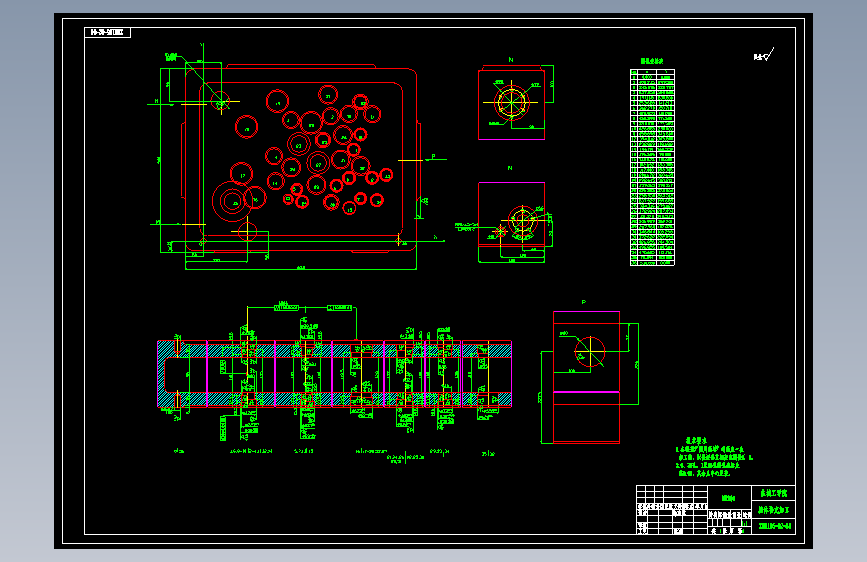Click the top-right cell of the title block

[774, 493]
